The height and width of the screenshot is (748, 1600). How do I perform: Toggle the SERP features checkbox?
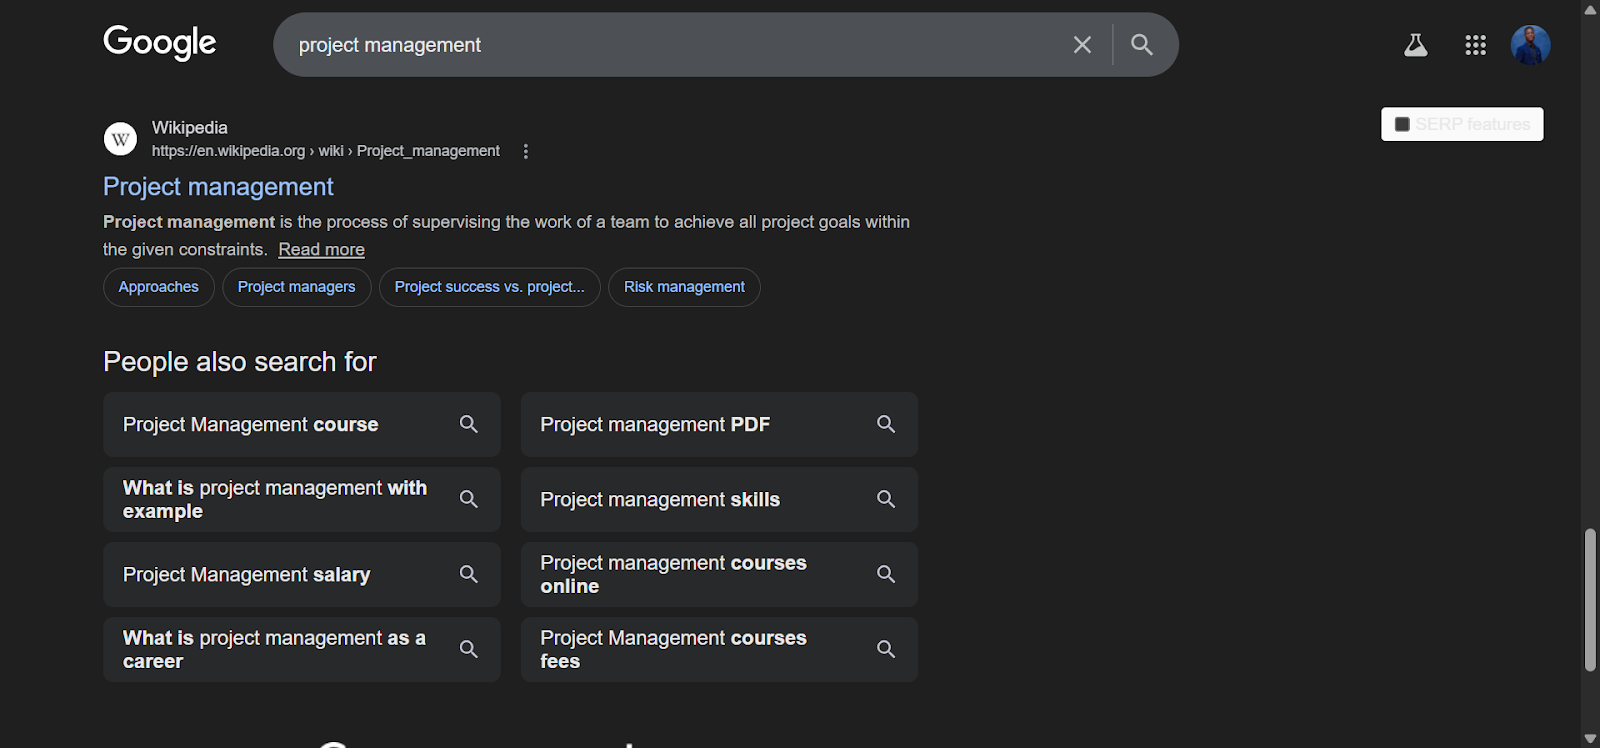point(1402,124)
